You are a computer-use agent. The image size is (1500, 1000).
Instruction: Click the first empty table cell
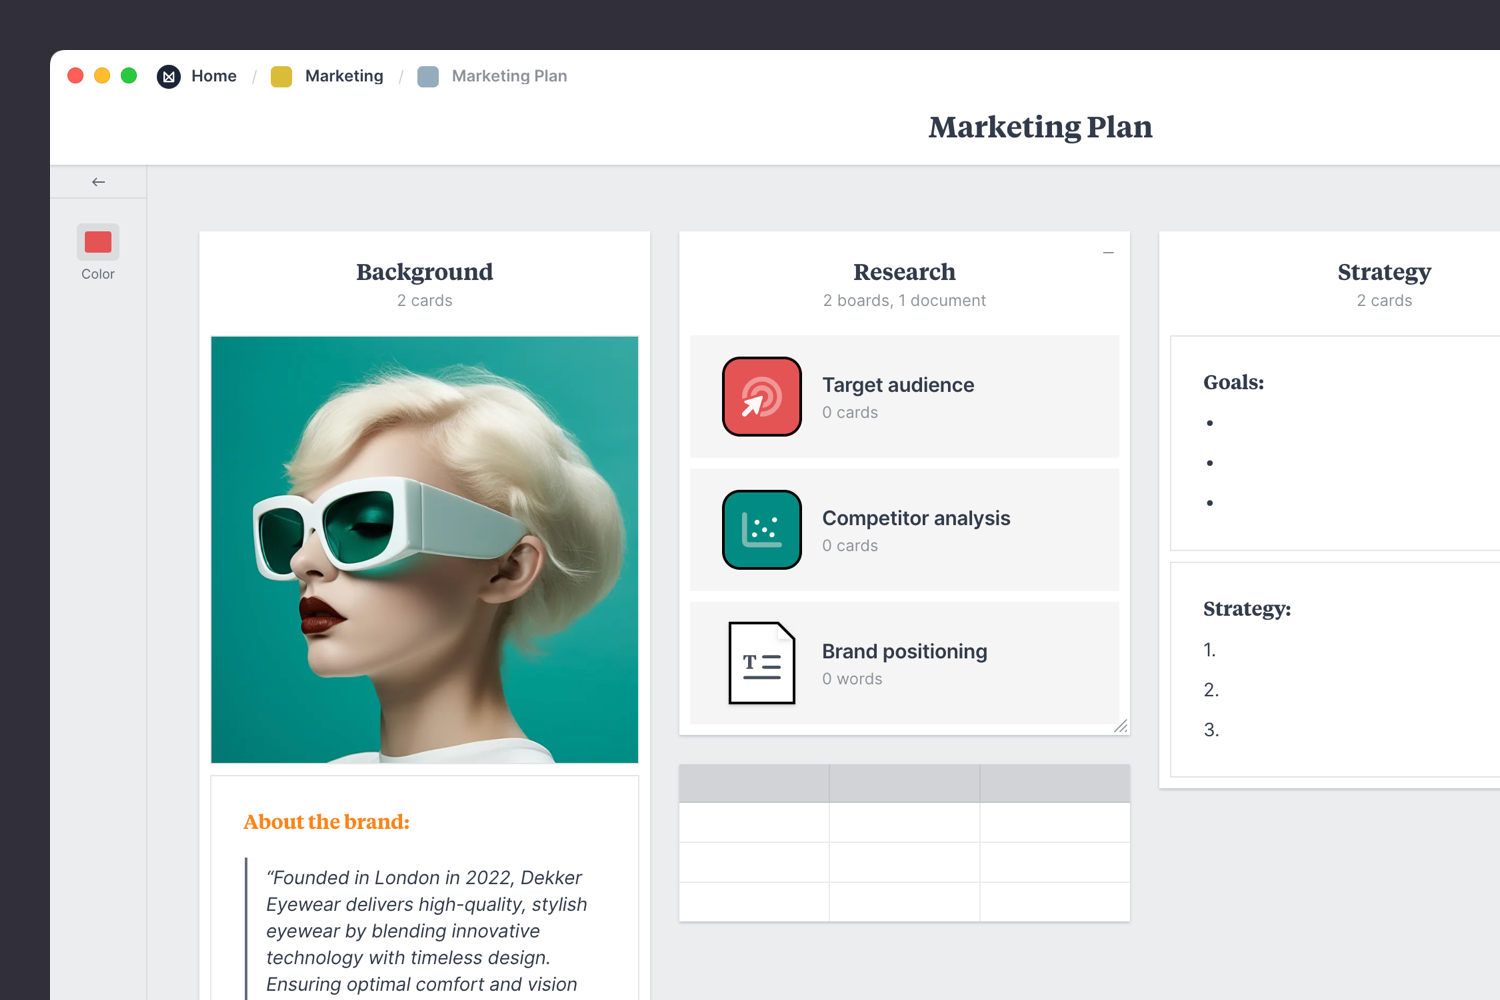click(x=753, y=822)
